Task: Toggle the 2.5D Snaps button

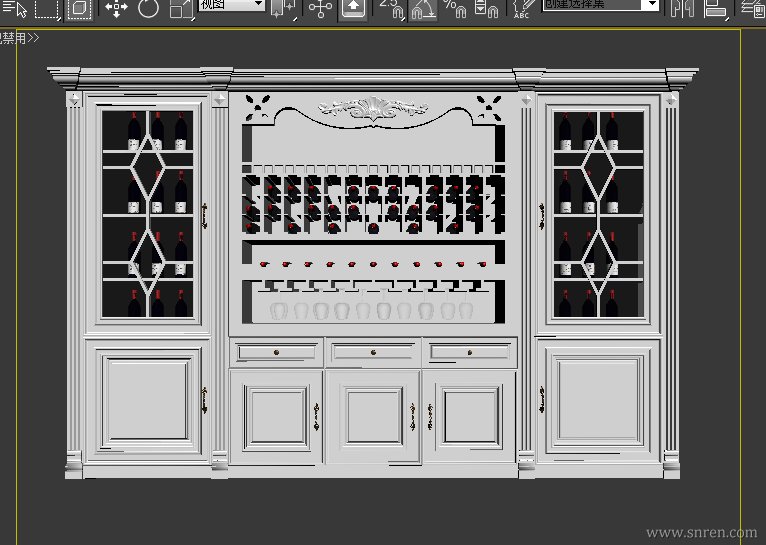Action: pyautogui.click(x=390, y=9)
